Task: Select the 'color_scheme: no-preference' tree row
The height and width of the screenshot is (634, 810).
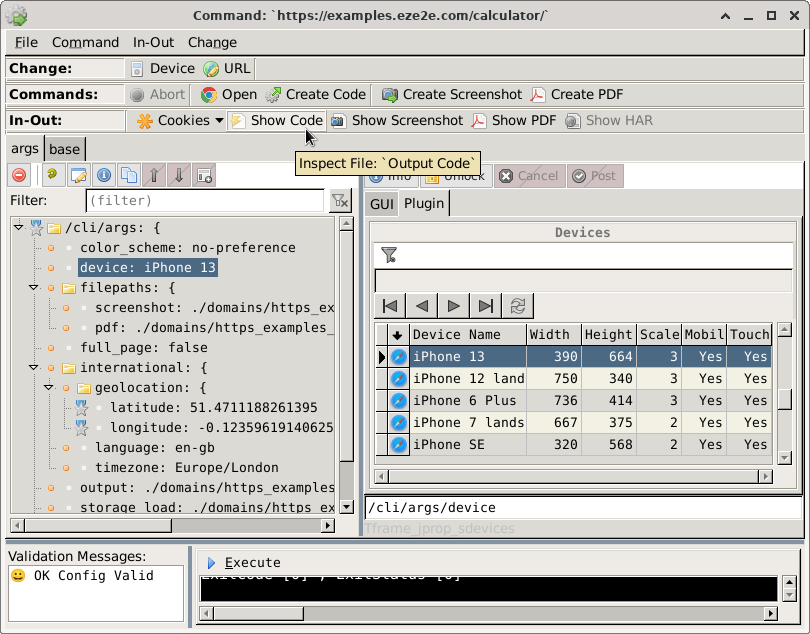Action: pyautogui.click(x=188, y=248)
